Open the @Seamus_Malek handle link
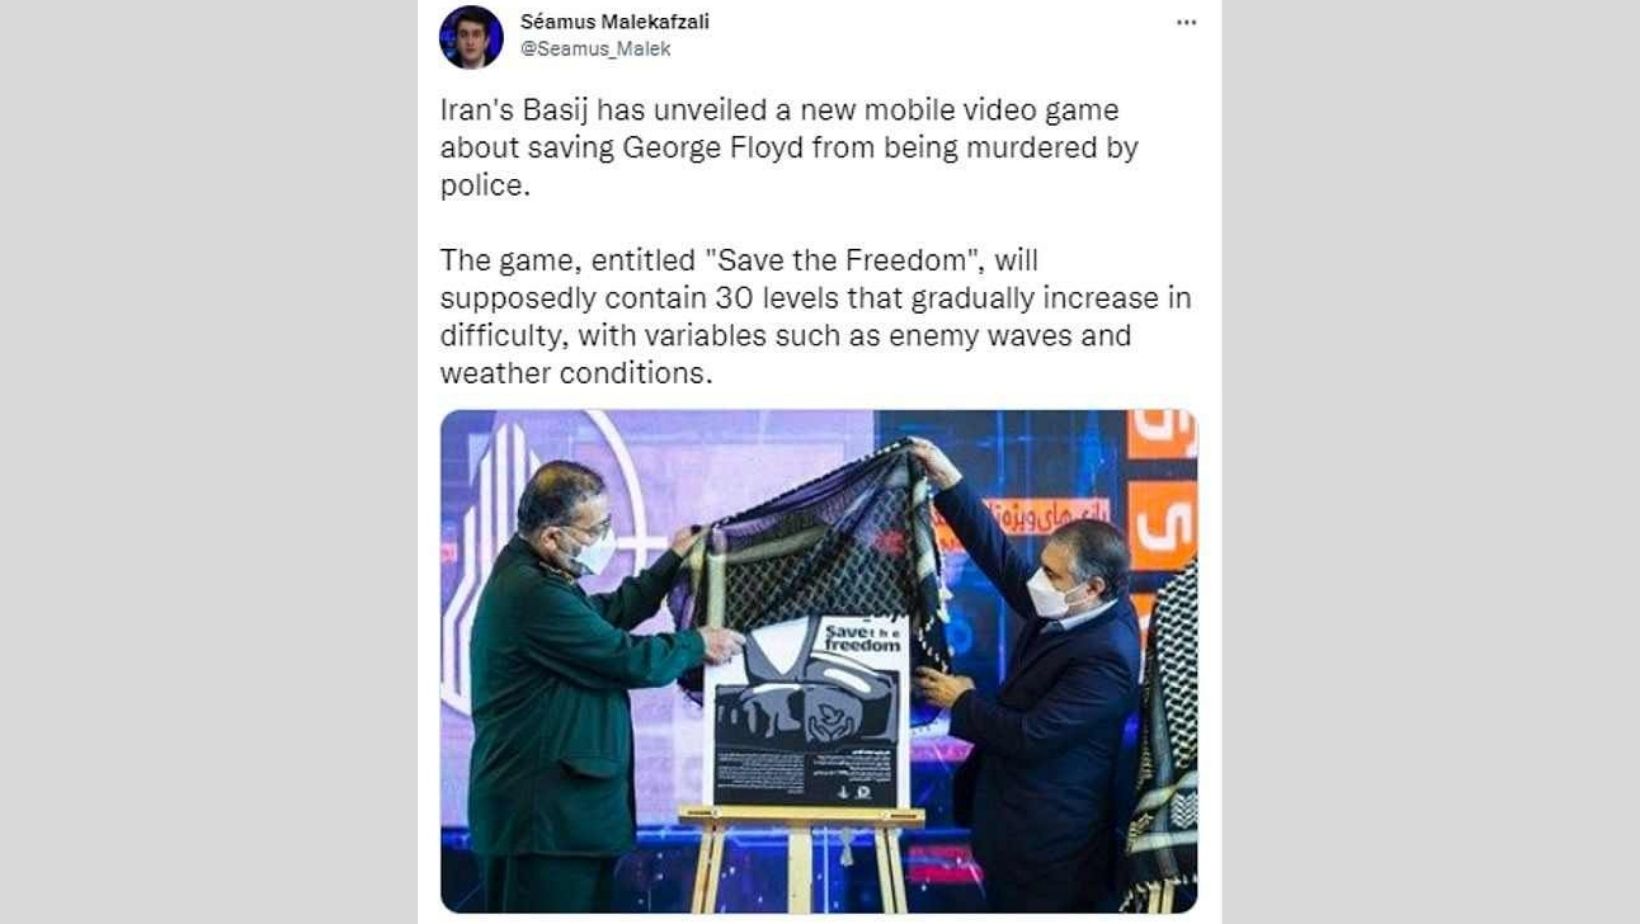Image resolution: width=1640 pixels, height=924 pixels. pos(595,49)
